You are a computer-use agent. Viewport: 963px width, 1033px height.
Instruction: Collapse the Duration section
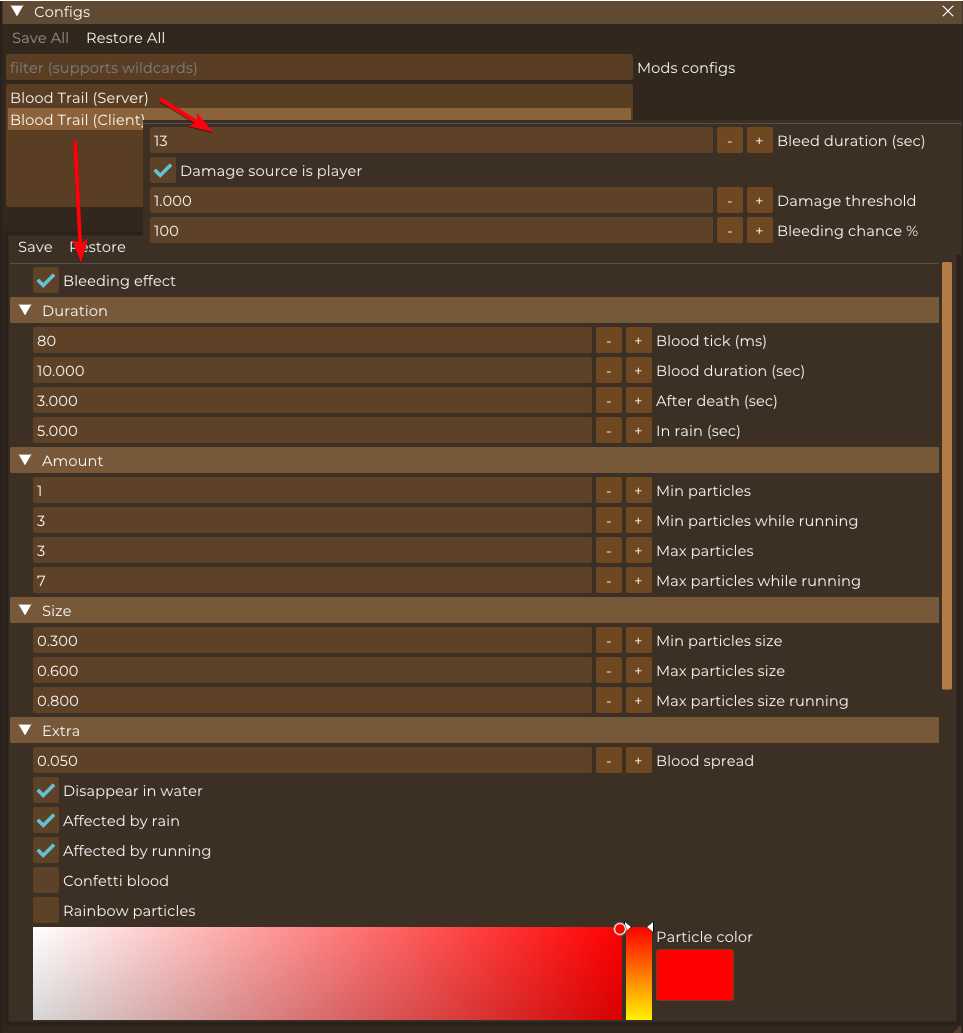[x=26, y=311]
